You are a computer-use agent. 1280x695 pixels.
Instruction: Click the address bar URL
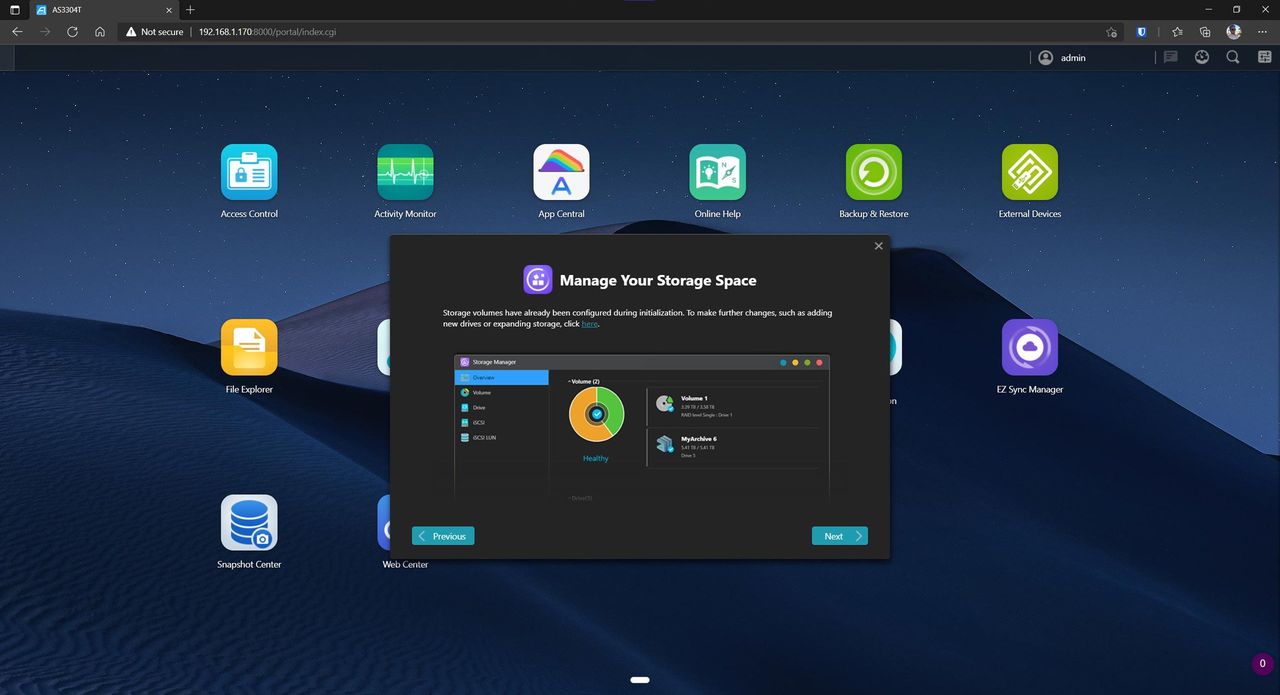tap(265, 32)
